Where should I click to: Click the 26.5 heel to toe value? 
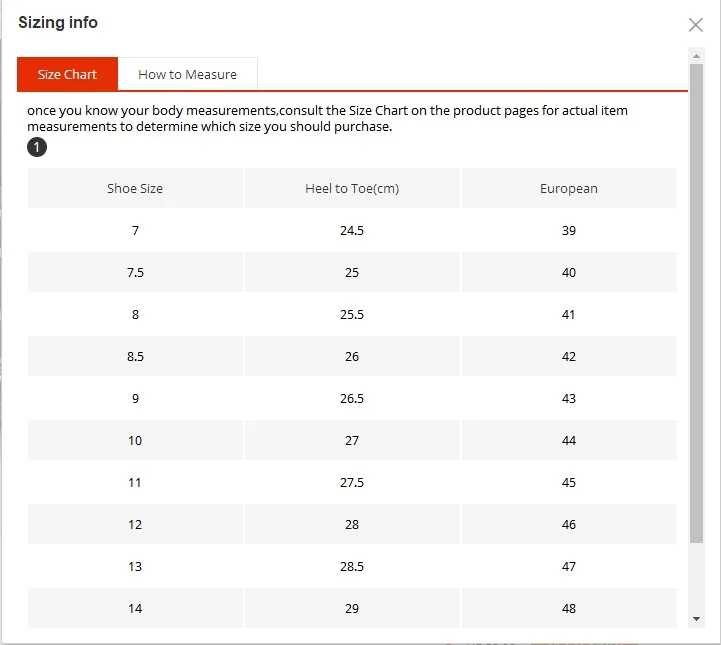pyautogui.click(x=352, y=398)
